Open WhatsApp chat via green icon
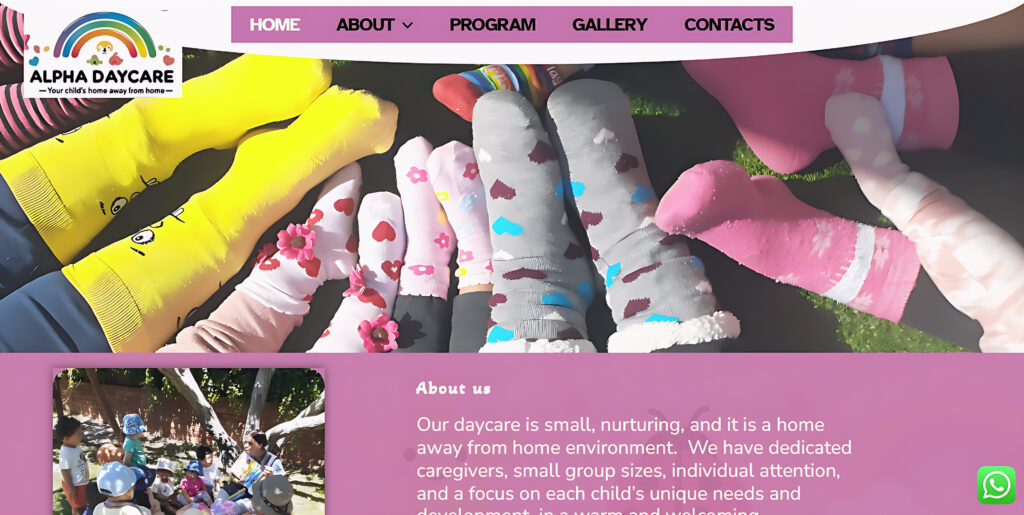Screen dimensions: 1024x515 pos(996,485)
